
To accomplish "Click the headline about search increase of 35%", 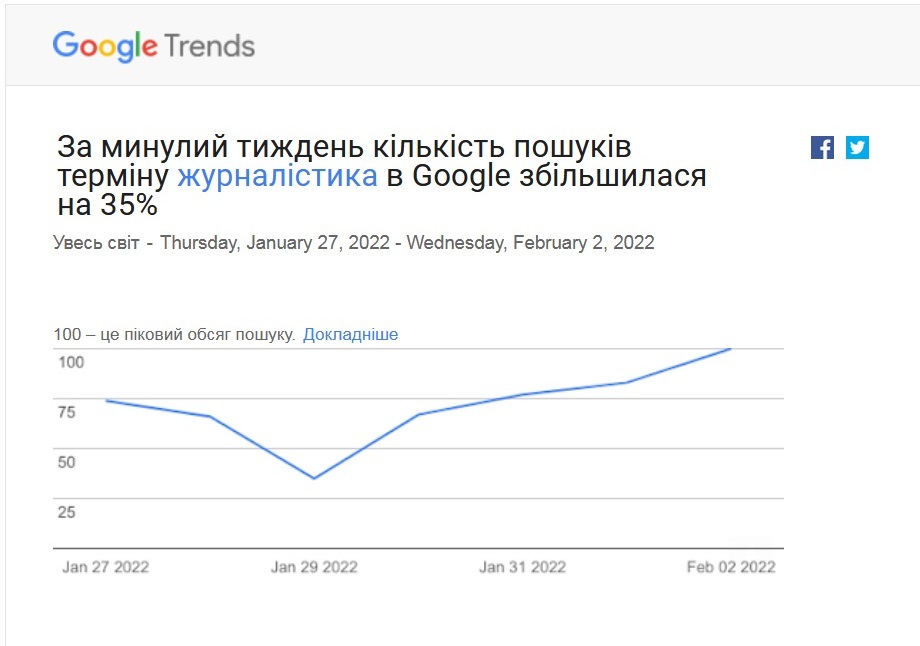I will [380, 176].
